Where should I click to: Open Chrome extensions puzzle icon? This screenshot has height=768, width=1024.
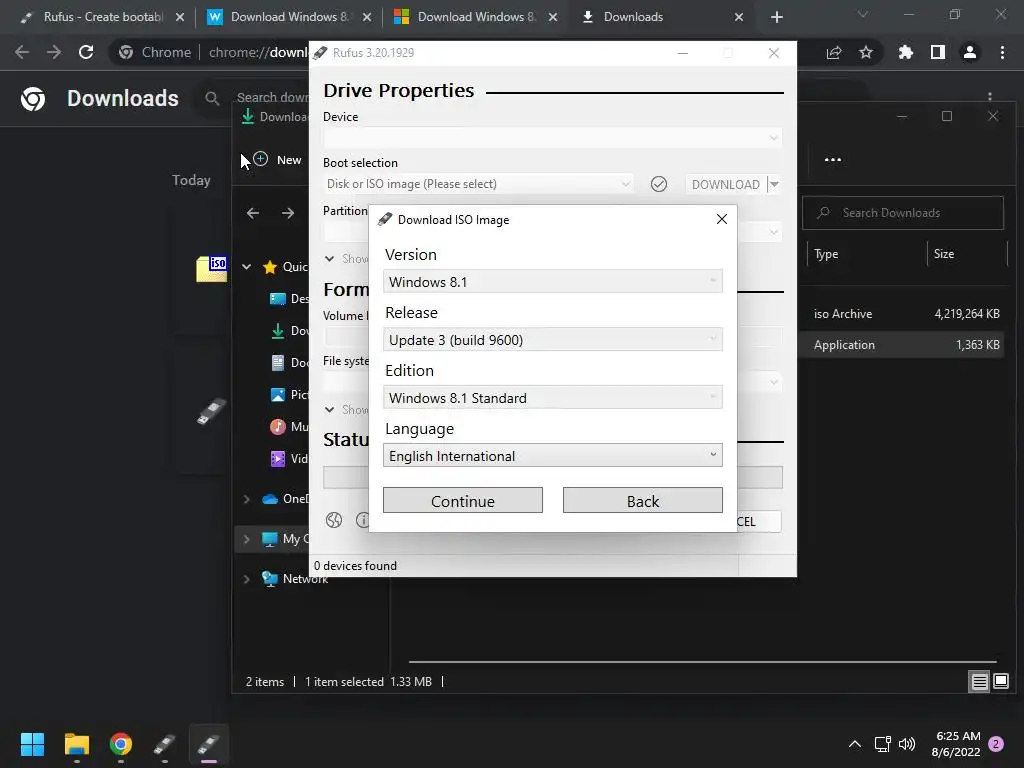click(906, 52)
